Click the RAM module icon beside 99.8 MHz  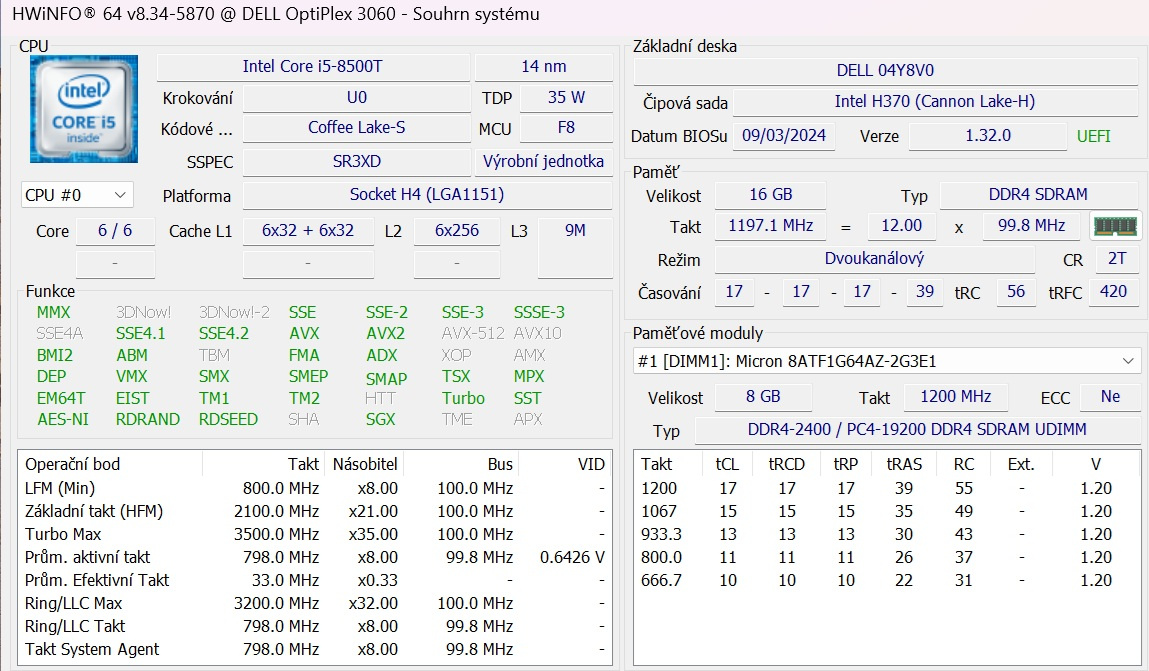point(1113,227)
